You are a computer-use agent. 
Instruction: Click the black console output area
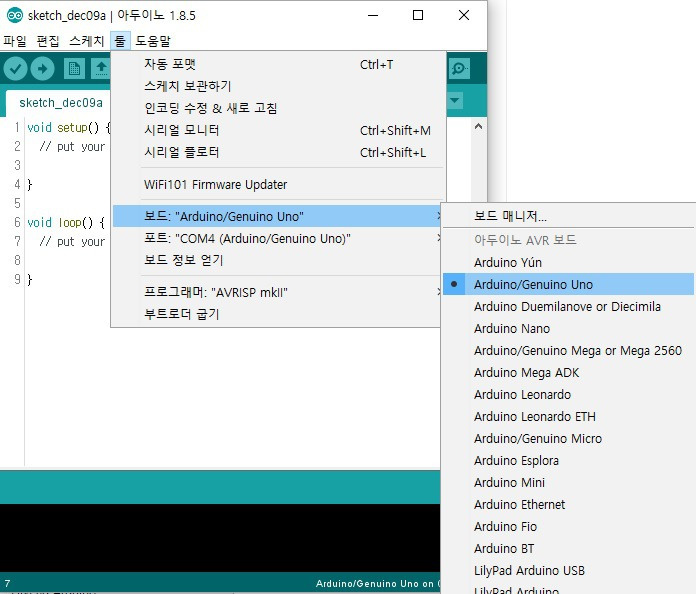pyautogui.click(x=220, y=538)
